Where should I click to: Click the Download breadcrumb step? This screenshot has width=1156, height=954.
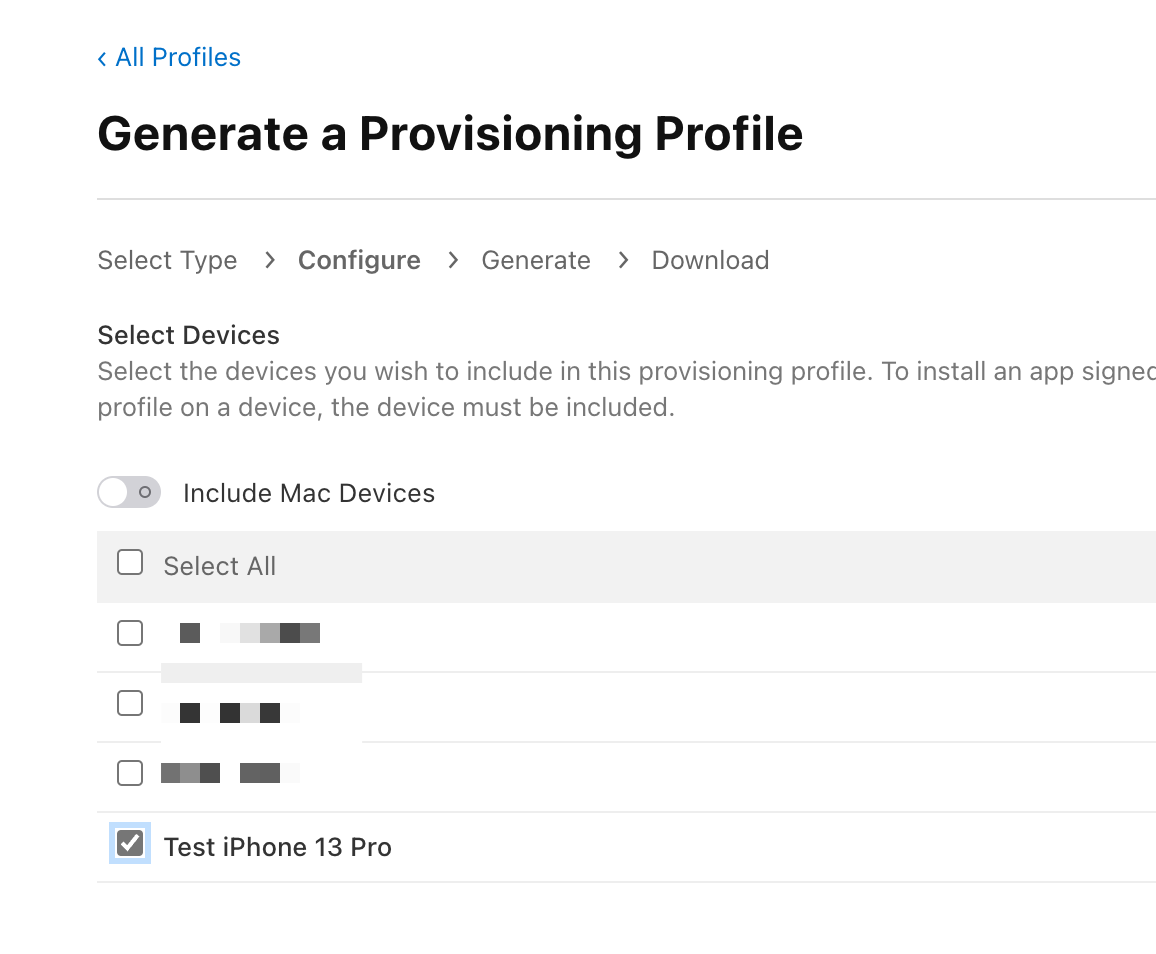tap(710, 261)
